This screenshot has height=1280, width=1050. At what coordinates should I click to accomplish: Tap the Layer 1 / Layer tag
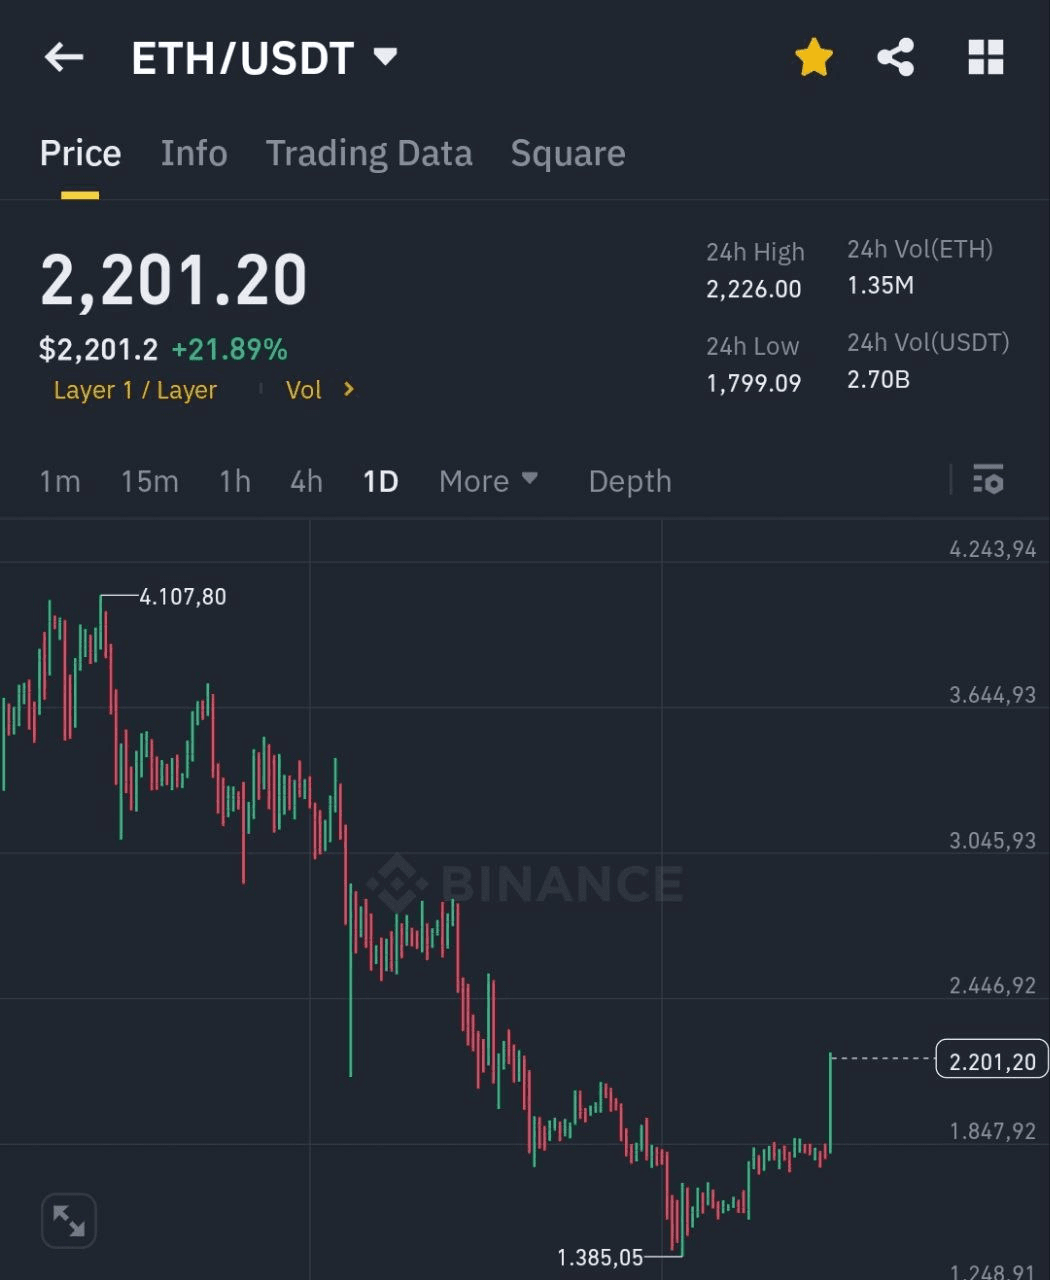coord(135,390)
